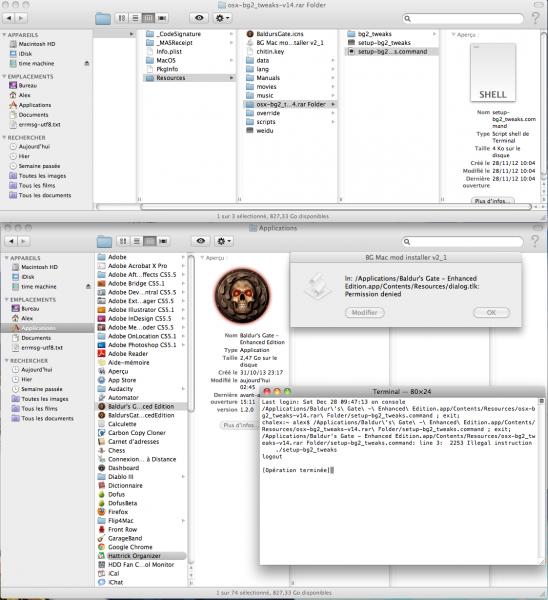Click Baldur's Gate skull icon preview
Viewport: 548px width, 600px height.
pos(242,296)
